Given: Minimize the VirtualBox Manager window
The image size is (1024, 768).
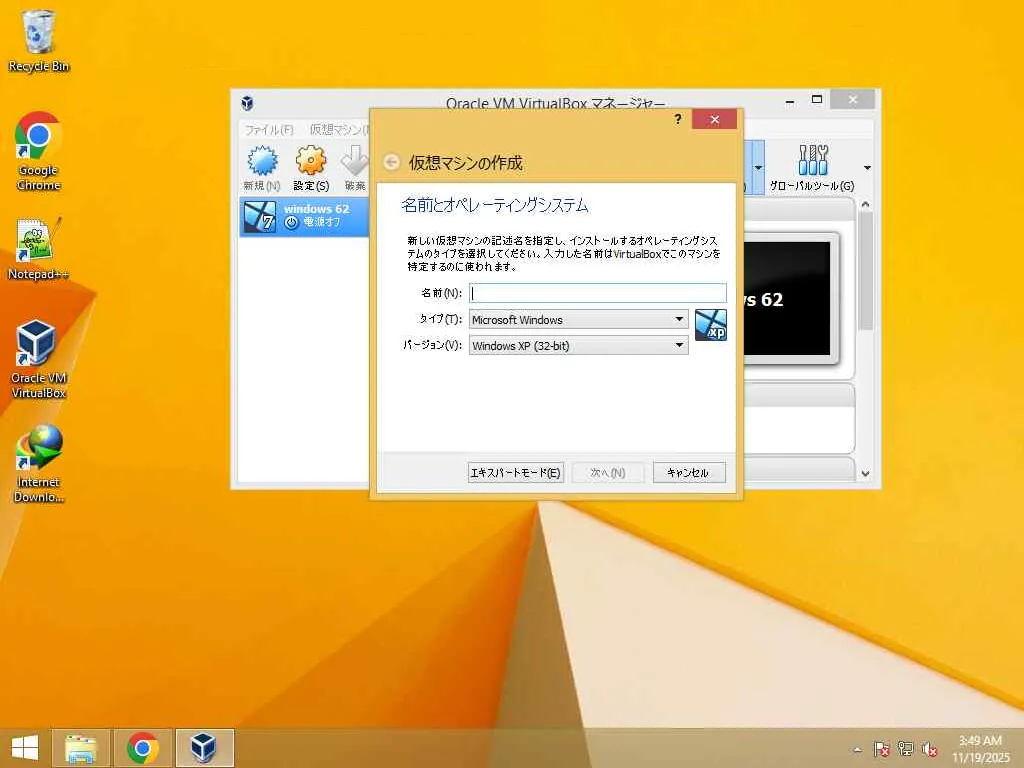Looking at the screenshot, I should click(x=790, y=101).
